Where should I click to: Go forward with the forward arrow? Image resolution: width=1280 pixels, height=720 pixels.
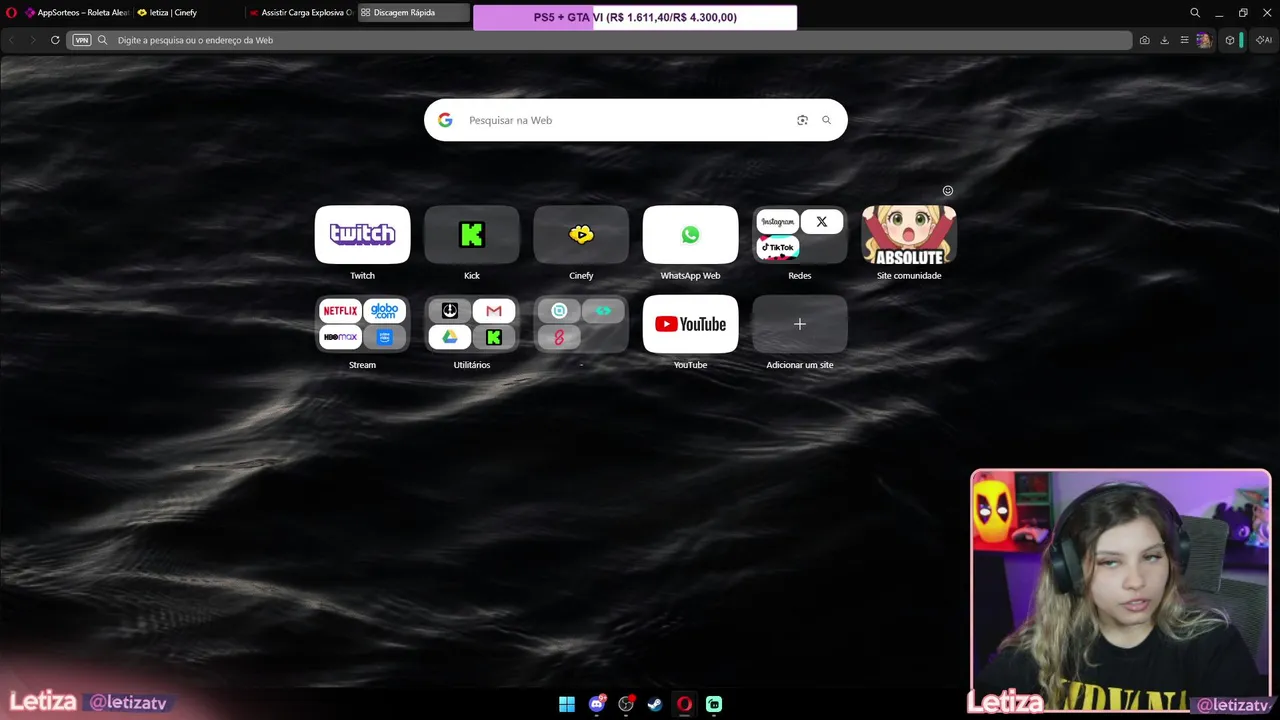pyautogui.click(x=33, y=40)
